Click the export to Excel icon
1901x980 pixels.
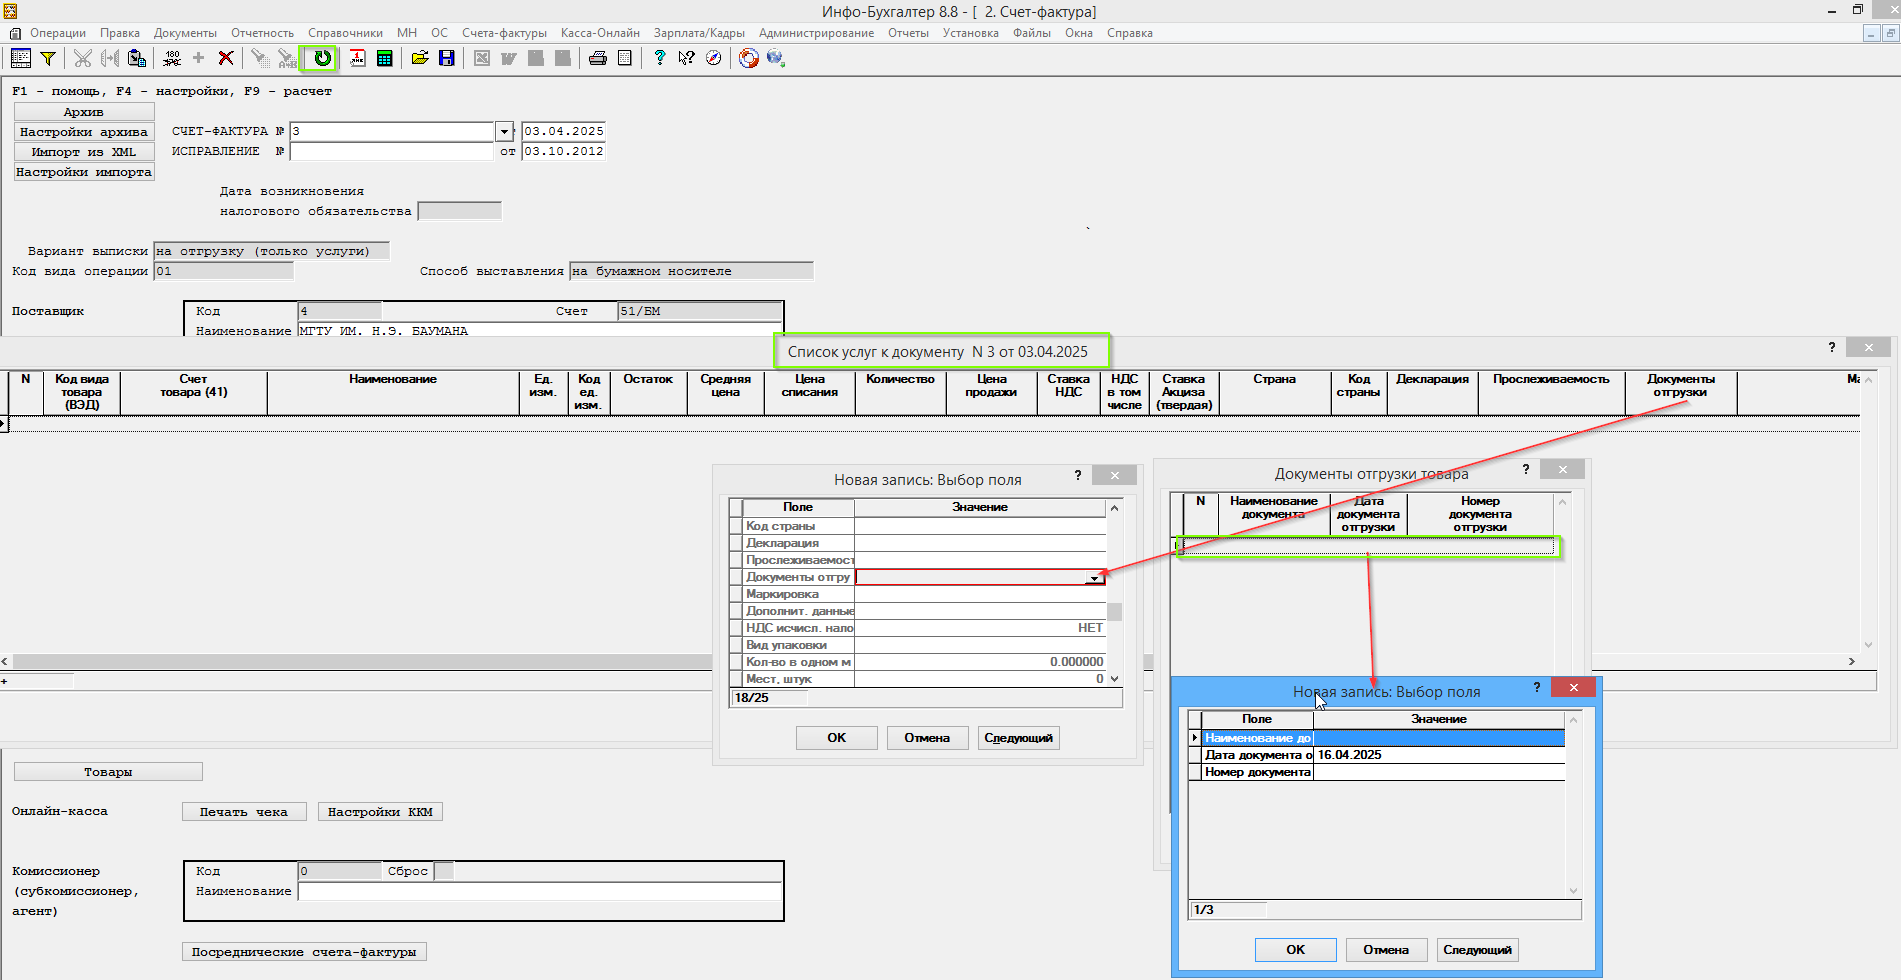(x=482, y=58)
